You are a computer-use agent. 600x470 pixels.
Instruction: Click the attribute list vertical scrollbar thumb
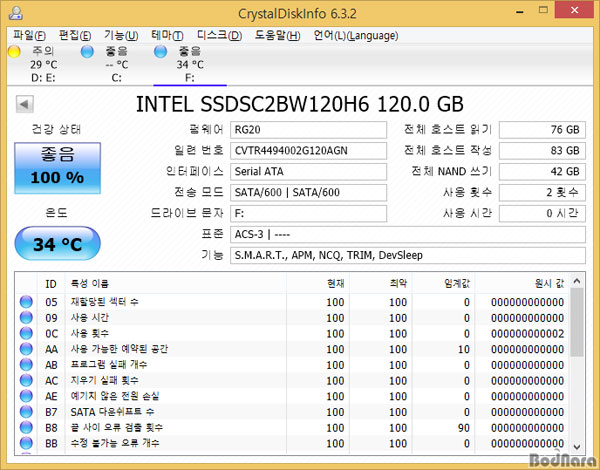(577, 323)
